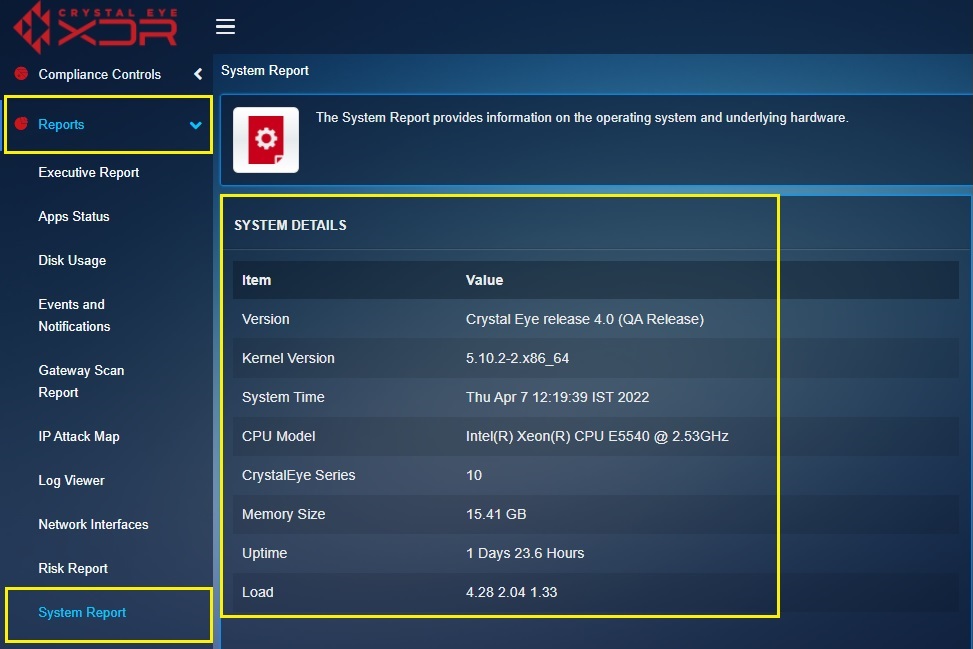973x649 pixels.
Task: Toggle the hamburger menu icon
Action: coord(225,27)
